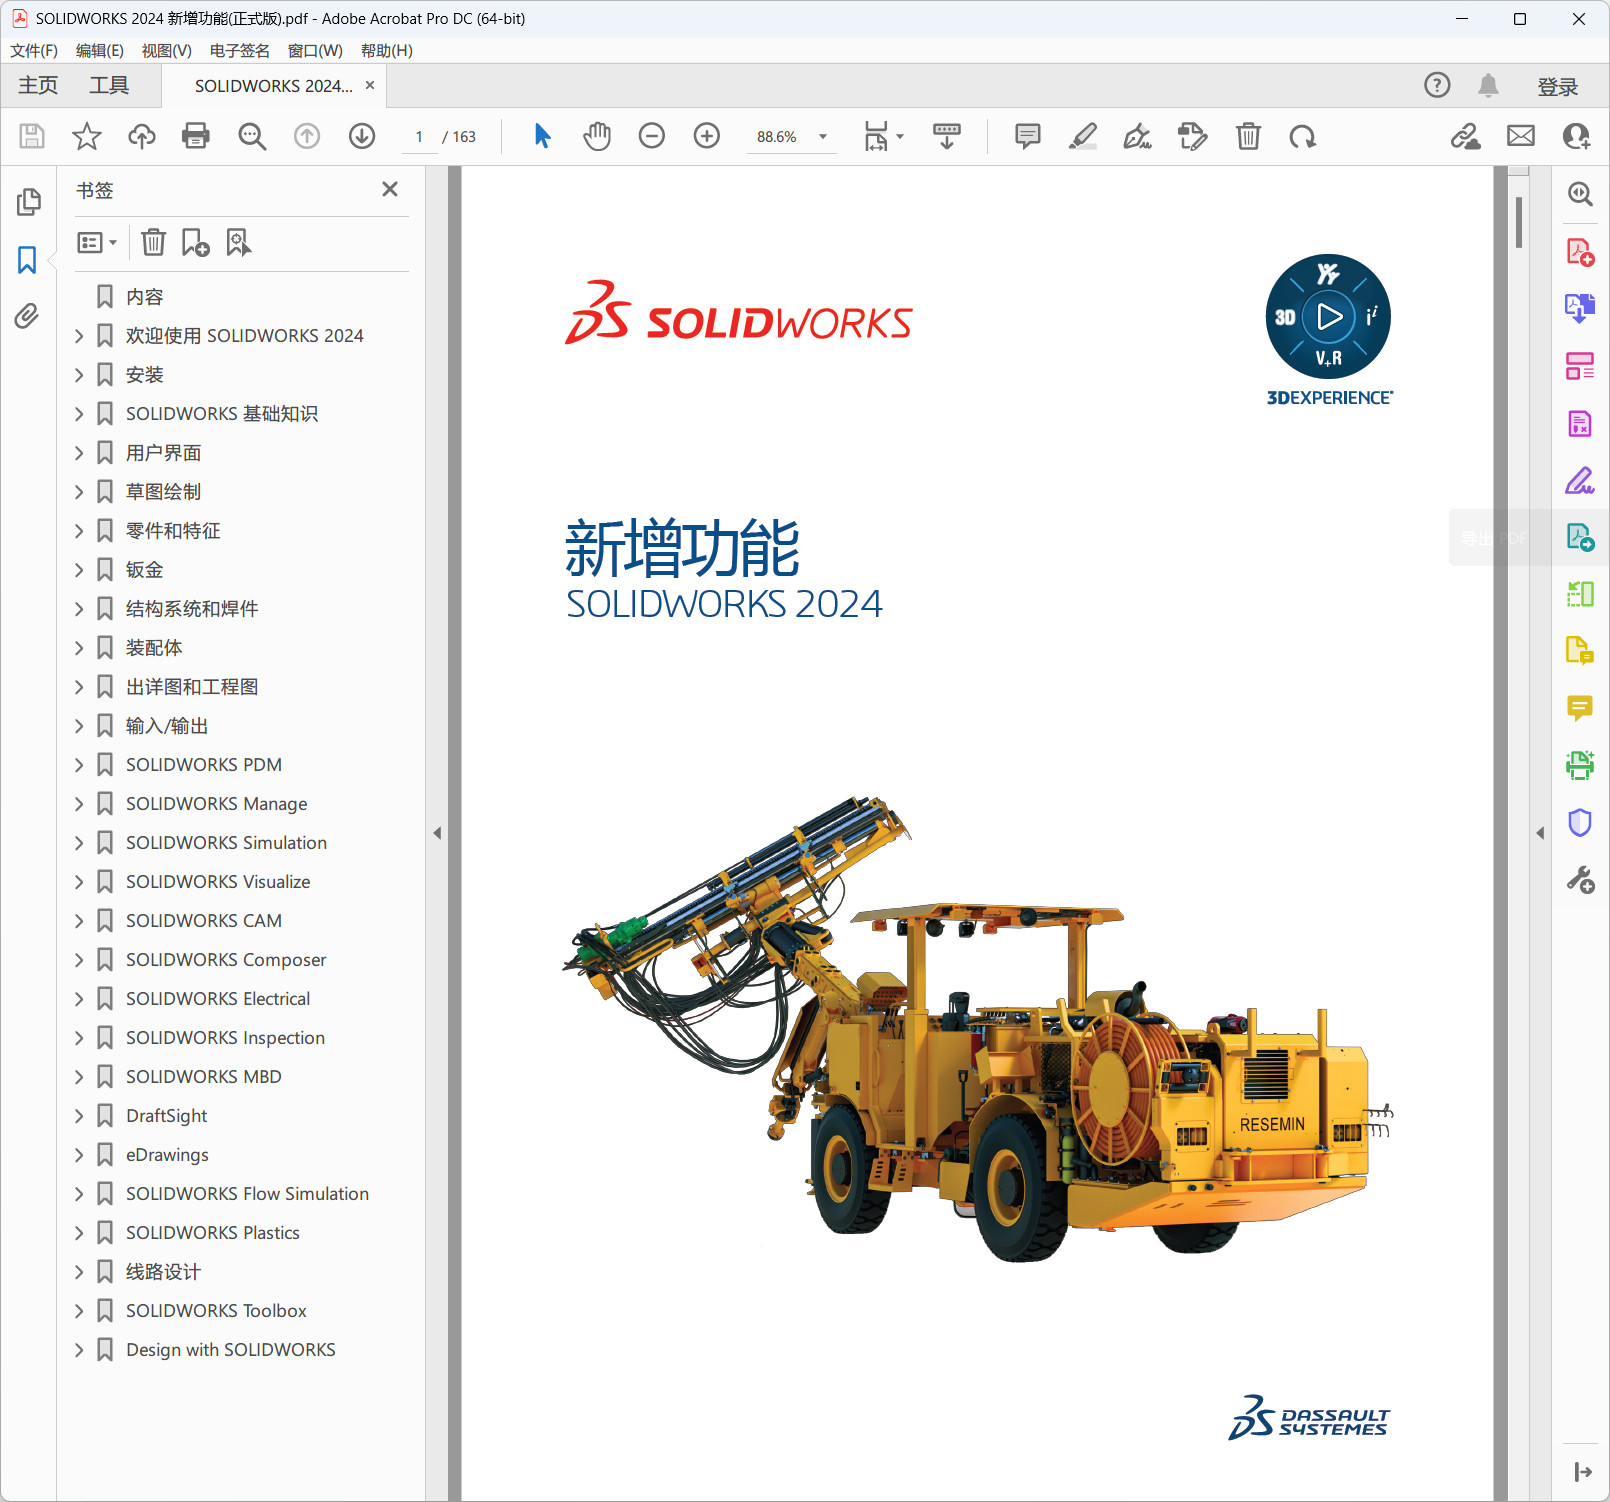Open the Comment tool in right pane
The image size is (1610, 1502).
pyautogui.click(x=1580, y=708)
